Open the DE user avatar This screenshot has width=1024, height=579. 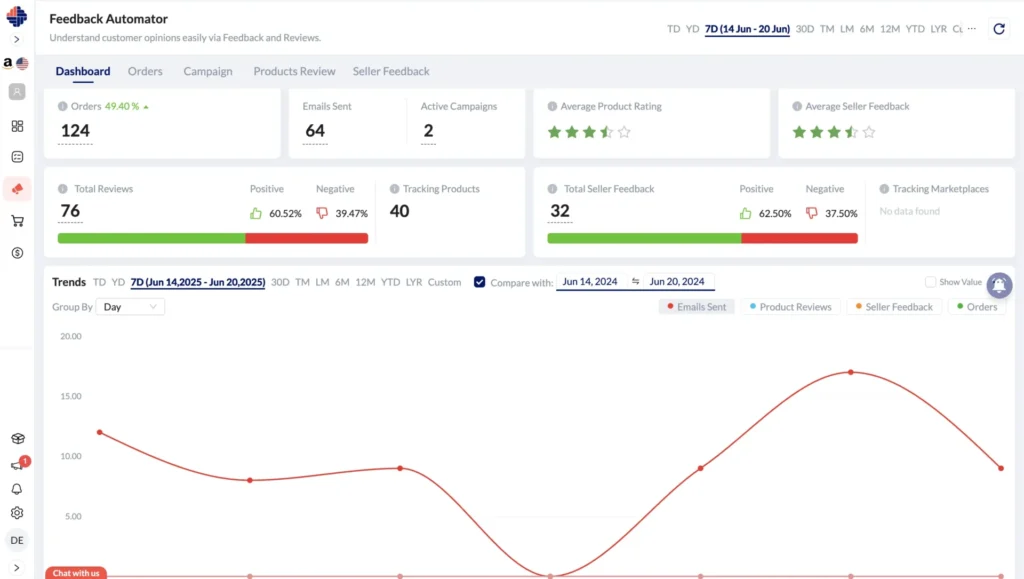(17, 540)
